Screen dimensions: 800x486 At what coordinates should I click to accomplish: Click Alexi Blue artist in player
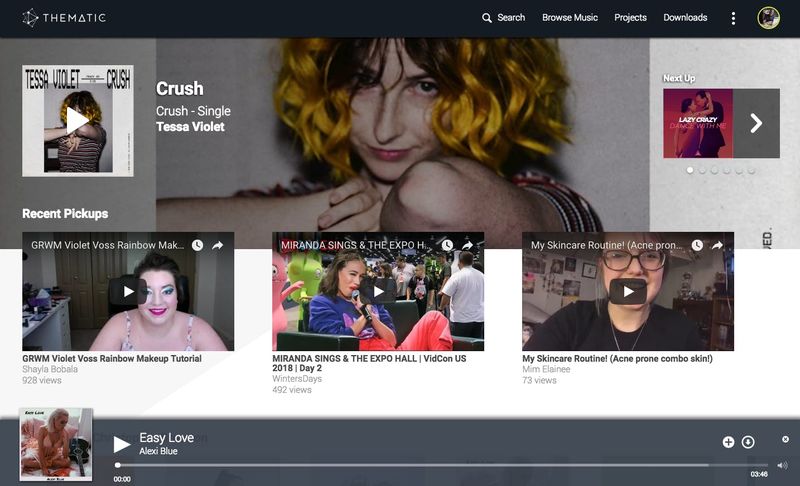pyautogui.click(x=158, y=451)
